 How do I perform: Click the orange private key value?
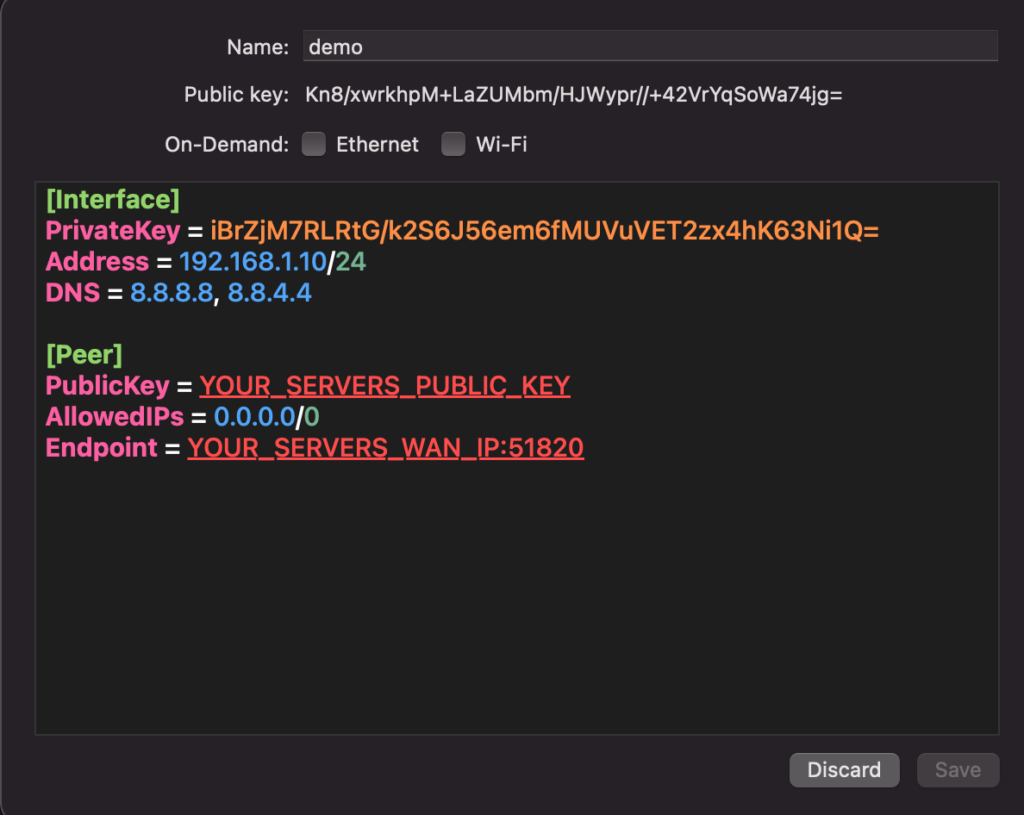point(544,231)
